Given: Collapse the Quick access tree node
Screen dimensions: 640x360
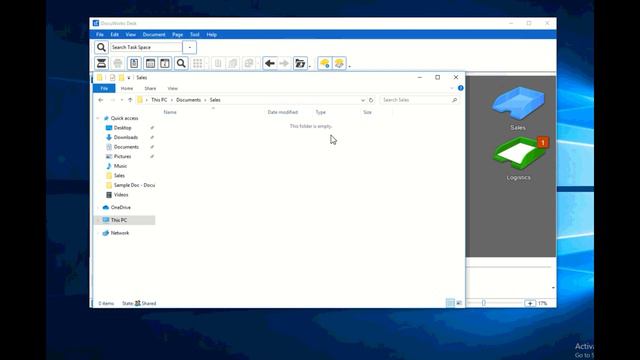Looking at the screenshot, I should coord(98,118).
